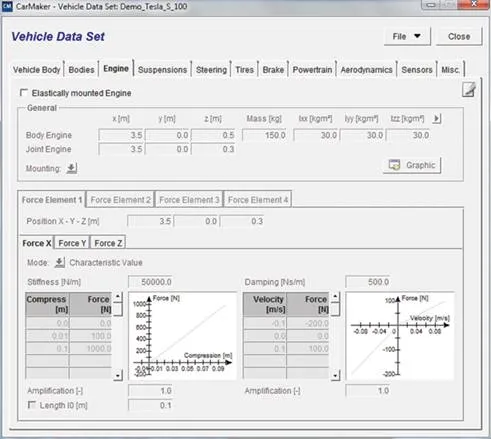Image resolution: width=491 pixels, height=439 pixels.
Task: Switch to the Brake tab
Action: (x=273, y=70)
